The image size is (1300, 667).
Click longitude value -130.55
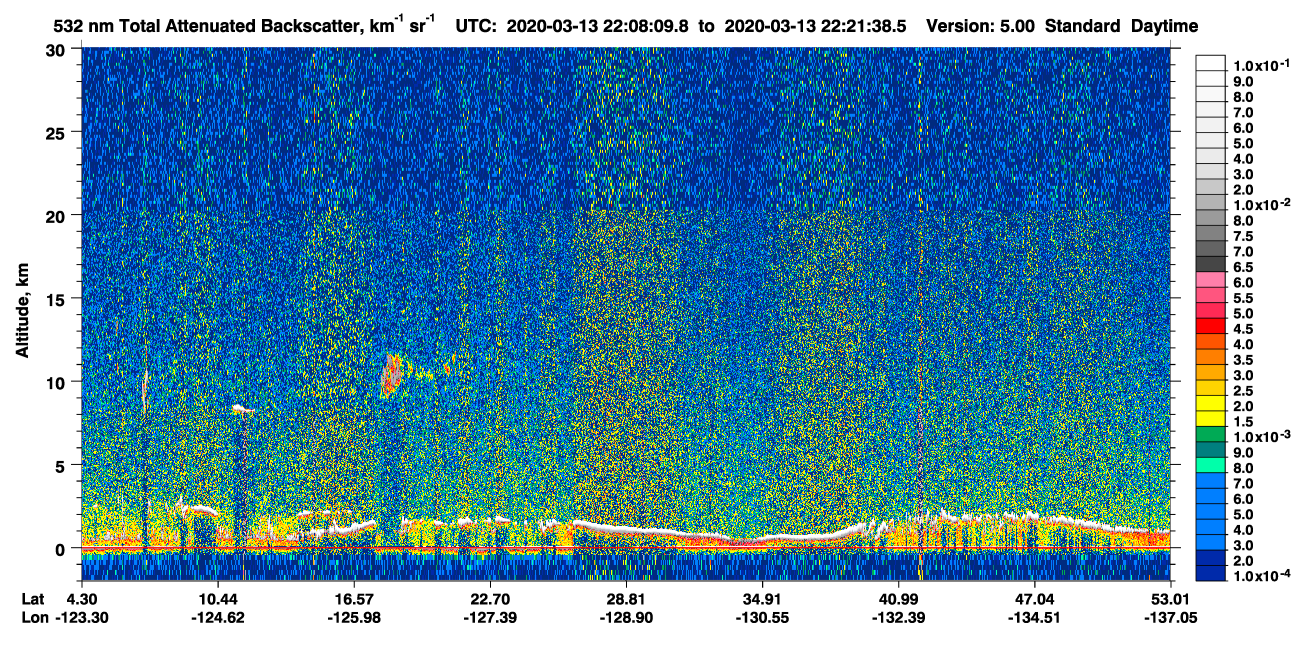coord(762,617)
